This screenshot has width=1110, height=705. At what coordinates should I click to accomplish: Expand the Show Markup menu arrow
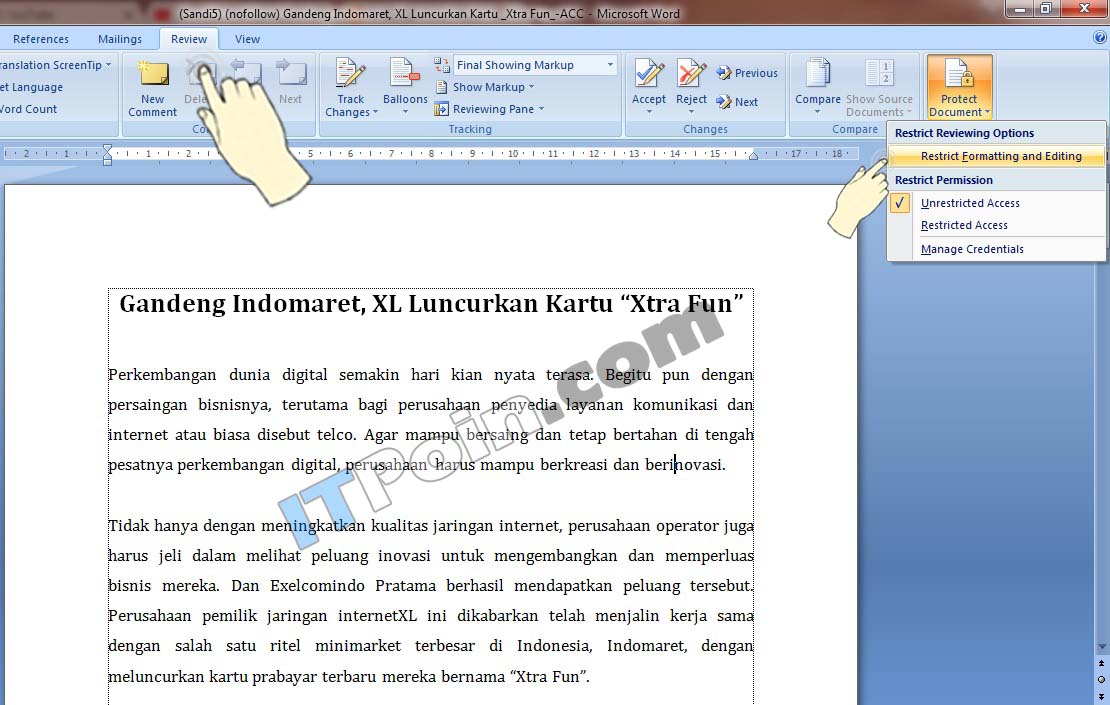532,87
